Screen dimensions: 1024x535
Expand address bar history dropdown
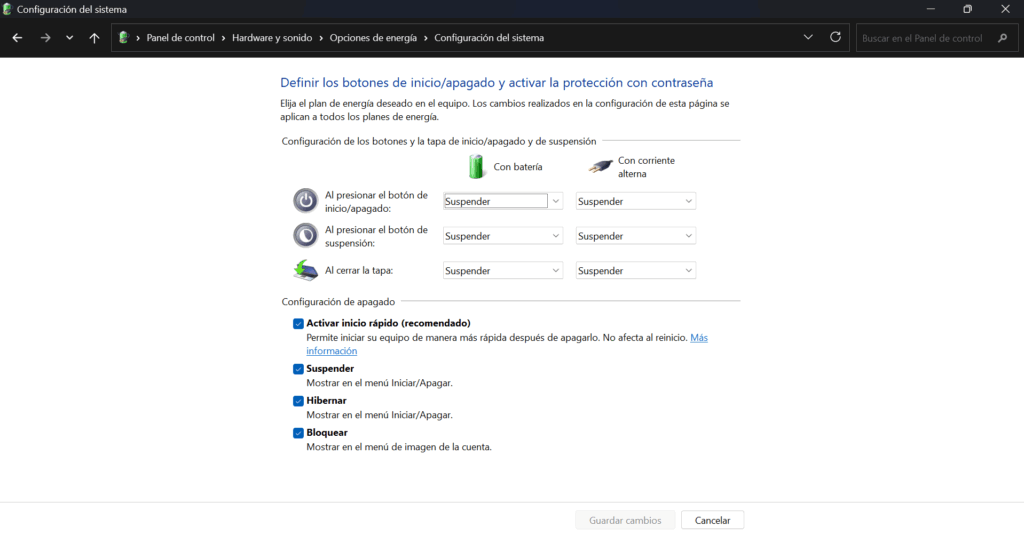pos(808,37)
